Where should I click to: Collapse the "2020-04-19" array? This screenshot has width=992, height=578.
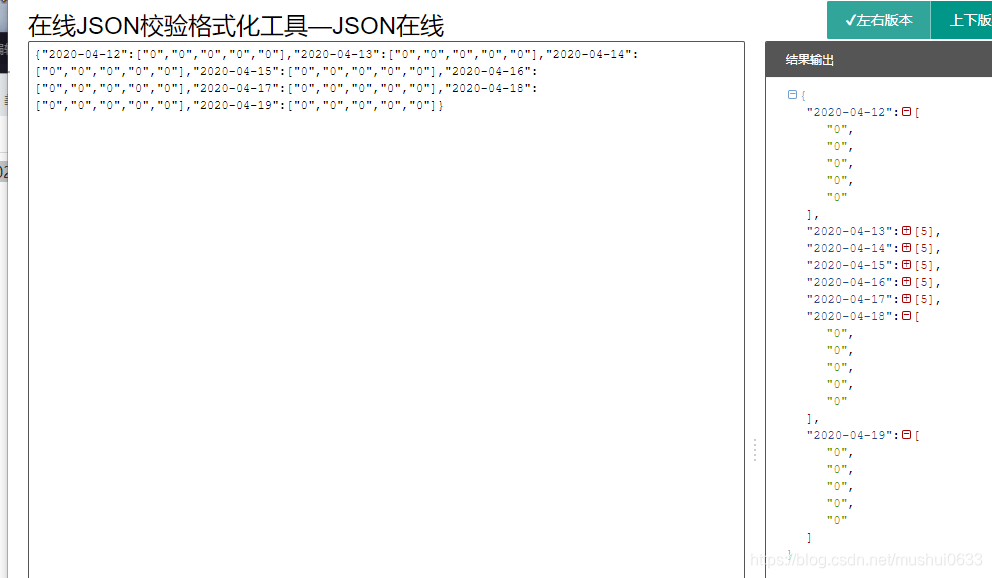click(907, 435)
